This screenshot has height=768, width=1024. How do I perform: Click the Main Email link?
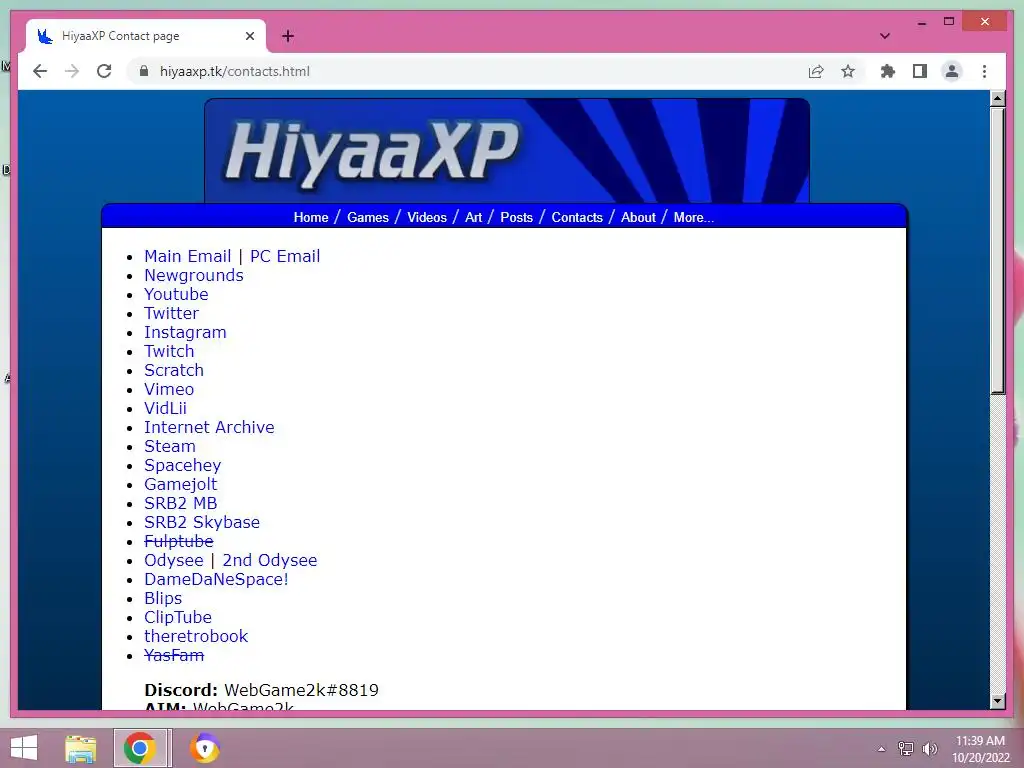(187, 256)
